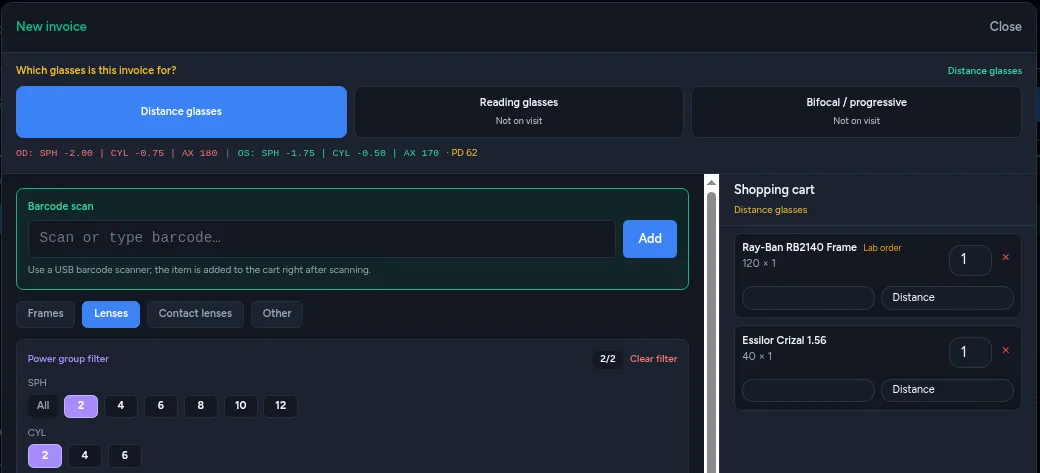Toggle CYL power group 6
Viewport: 1040px width, 473px height.
click(125, 456)
